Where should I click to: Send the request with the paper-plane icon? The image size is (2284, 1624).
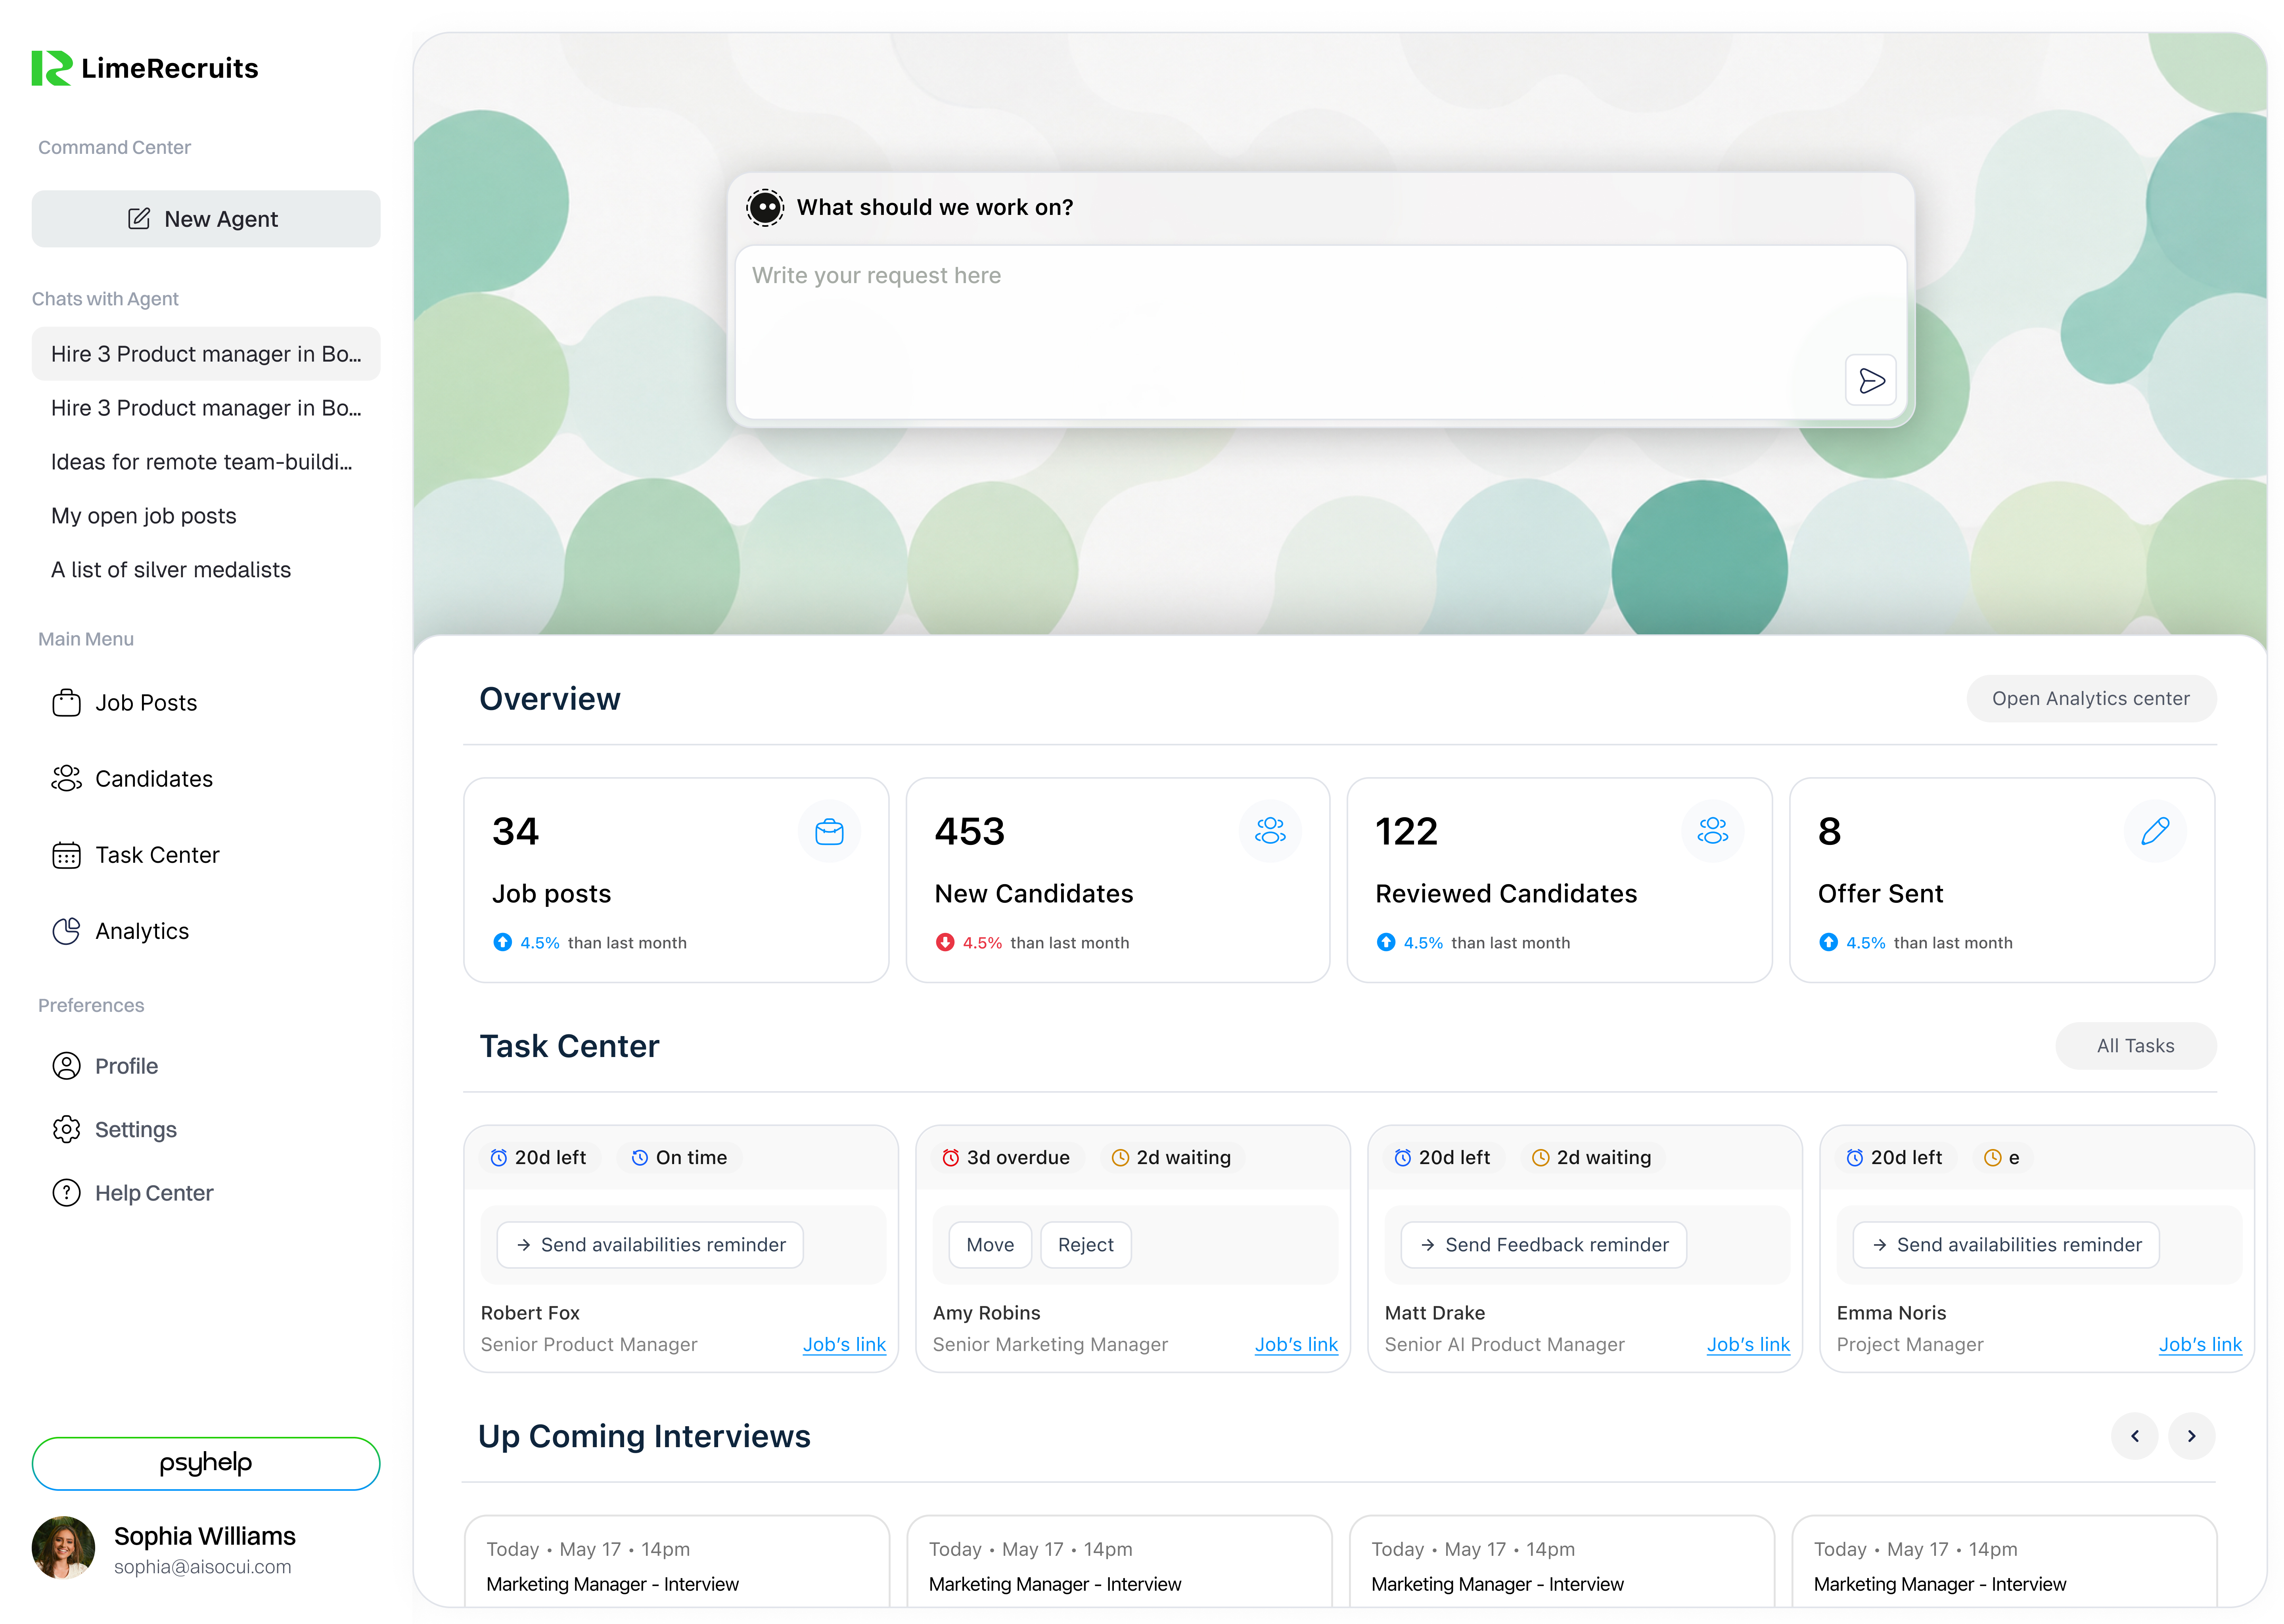[x=1871, y=380]
